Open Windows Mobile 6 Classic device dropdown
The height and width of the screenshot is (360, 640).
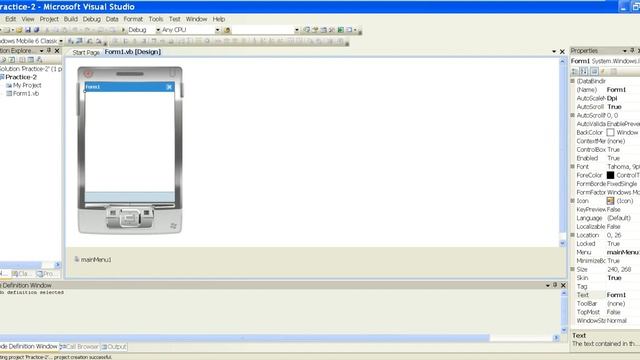[61, 41]
